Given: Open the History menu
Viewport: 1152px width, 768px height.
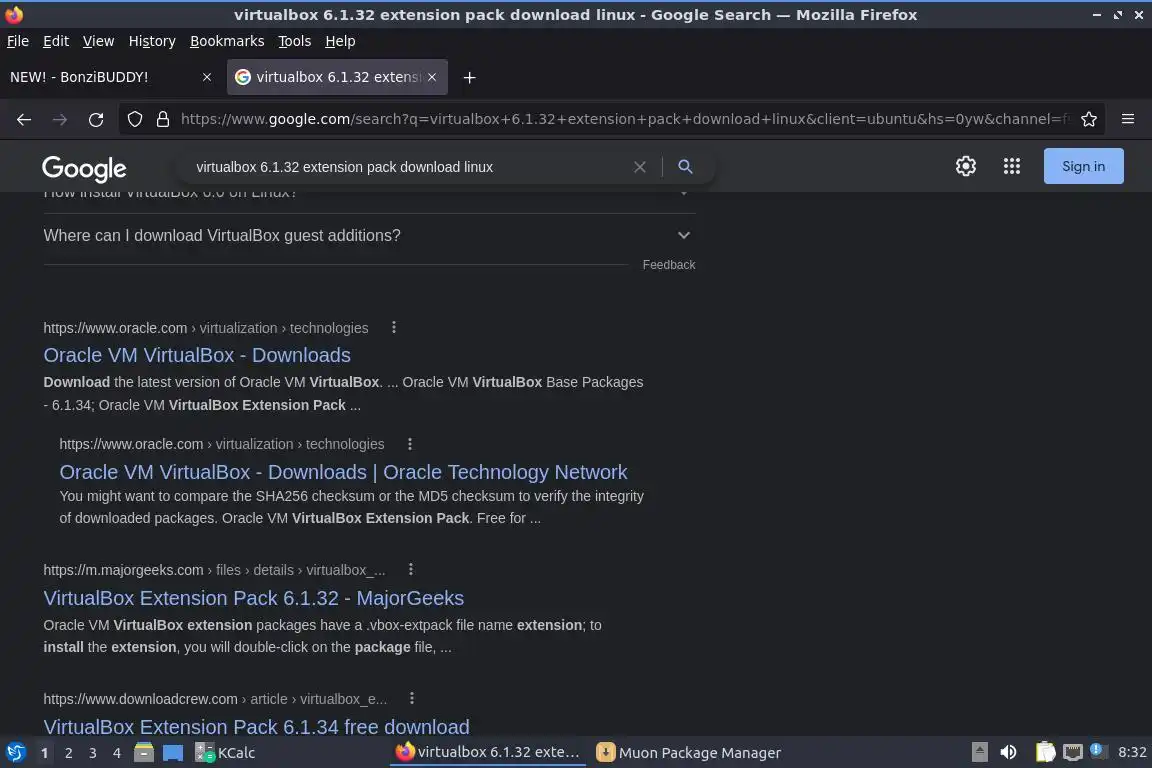Looking at the screenshot, I should click(x=152, y=41).
